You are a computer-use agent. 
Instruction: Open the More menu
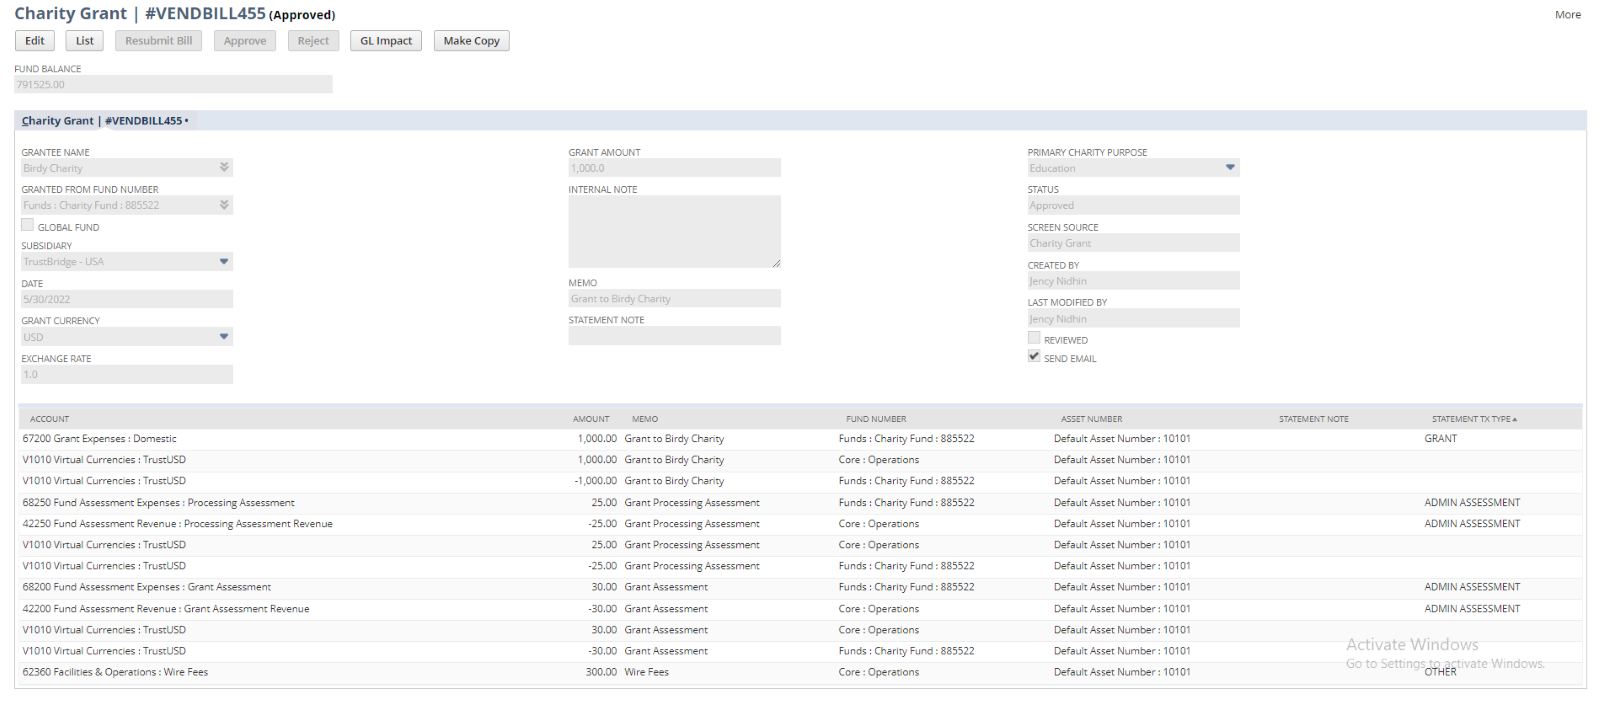point(1567,15)
